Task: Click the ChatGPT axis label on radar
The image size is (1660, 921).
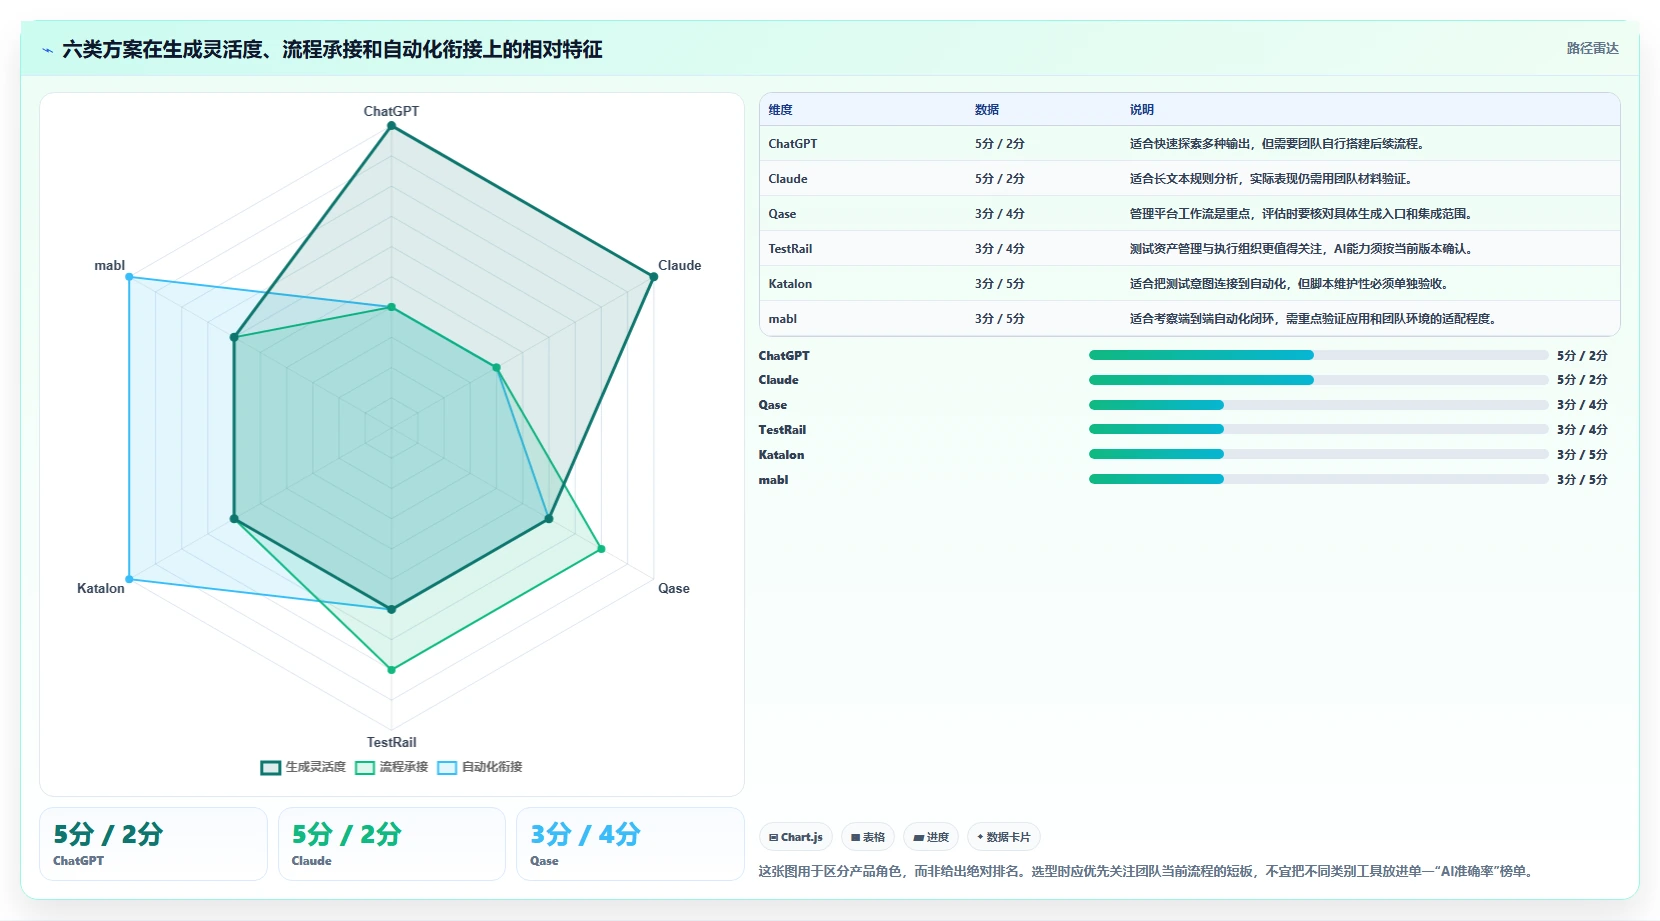Action: [x=391, y=111]
